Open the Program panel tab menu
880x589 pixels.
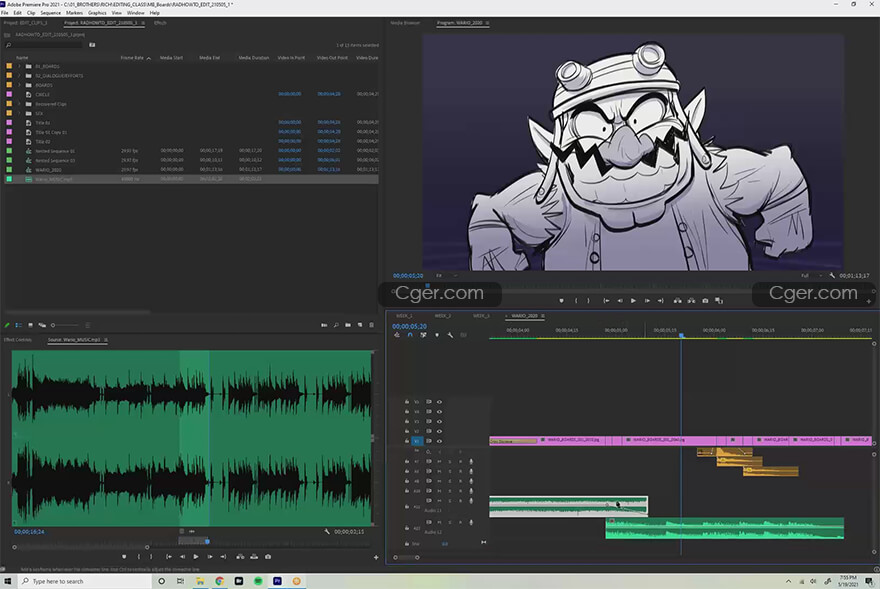tap(487, 23)
